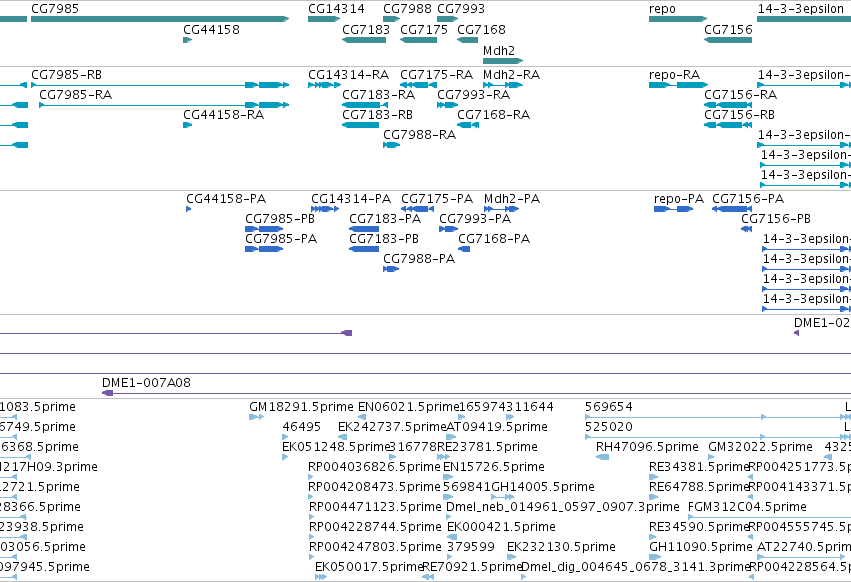Select EST EK232130.5prime
This screenshot has height=582, width=851.
tap(510, 557)
